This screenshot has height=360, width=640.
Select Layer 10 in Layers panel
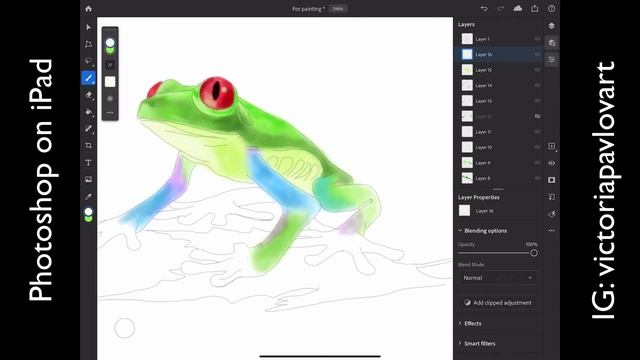[x=498, y=147]
